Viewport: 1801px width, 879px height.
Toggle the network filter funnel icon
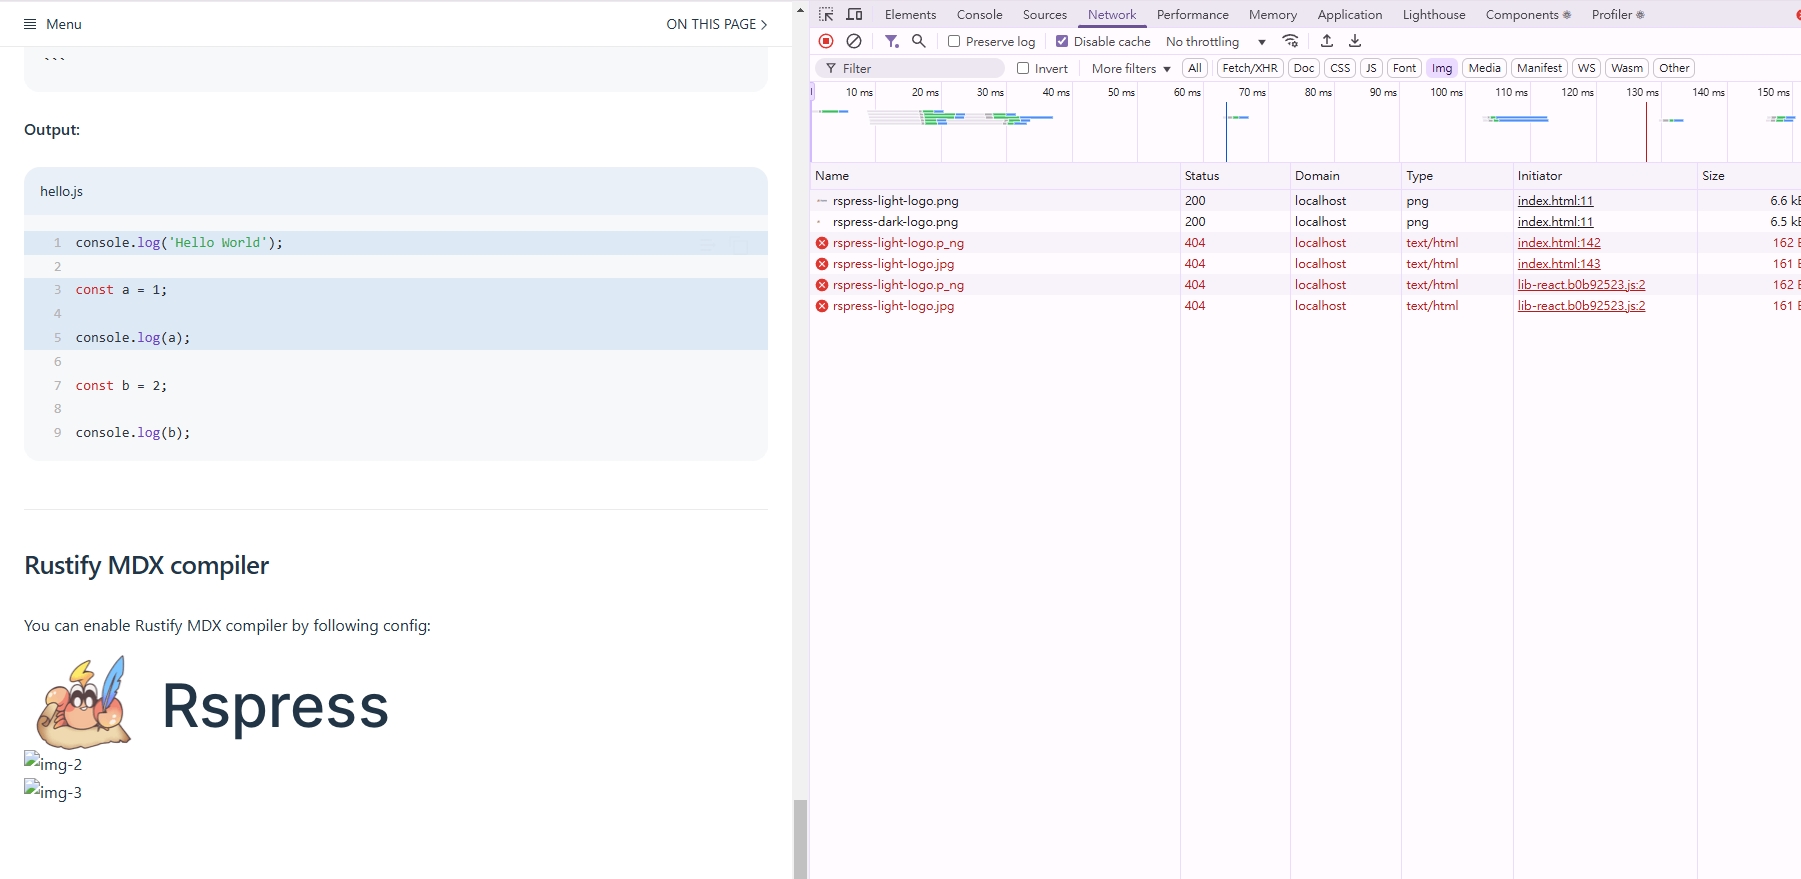(891, 41)
